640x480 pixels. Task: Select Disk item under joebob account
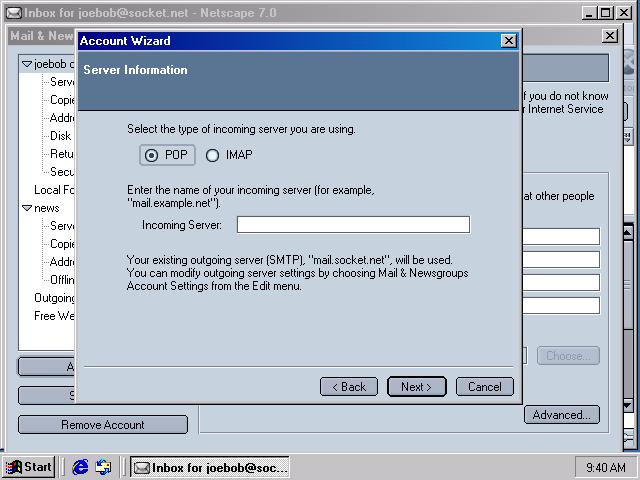click(60, 136)
